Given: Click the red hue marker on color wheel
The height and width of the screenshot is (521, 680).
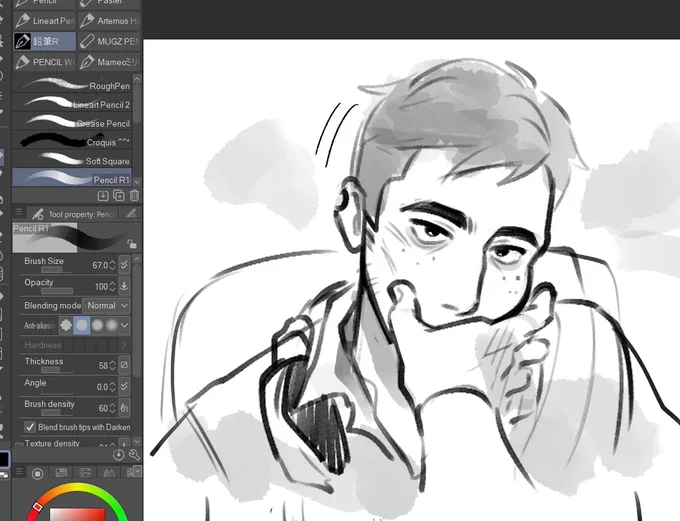Looking at the screenshot, I should [x=38, y=506].
